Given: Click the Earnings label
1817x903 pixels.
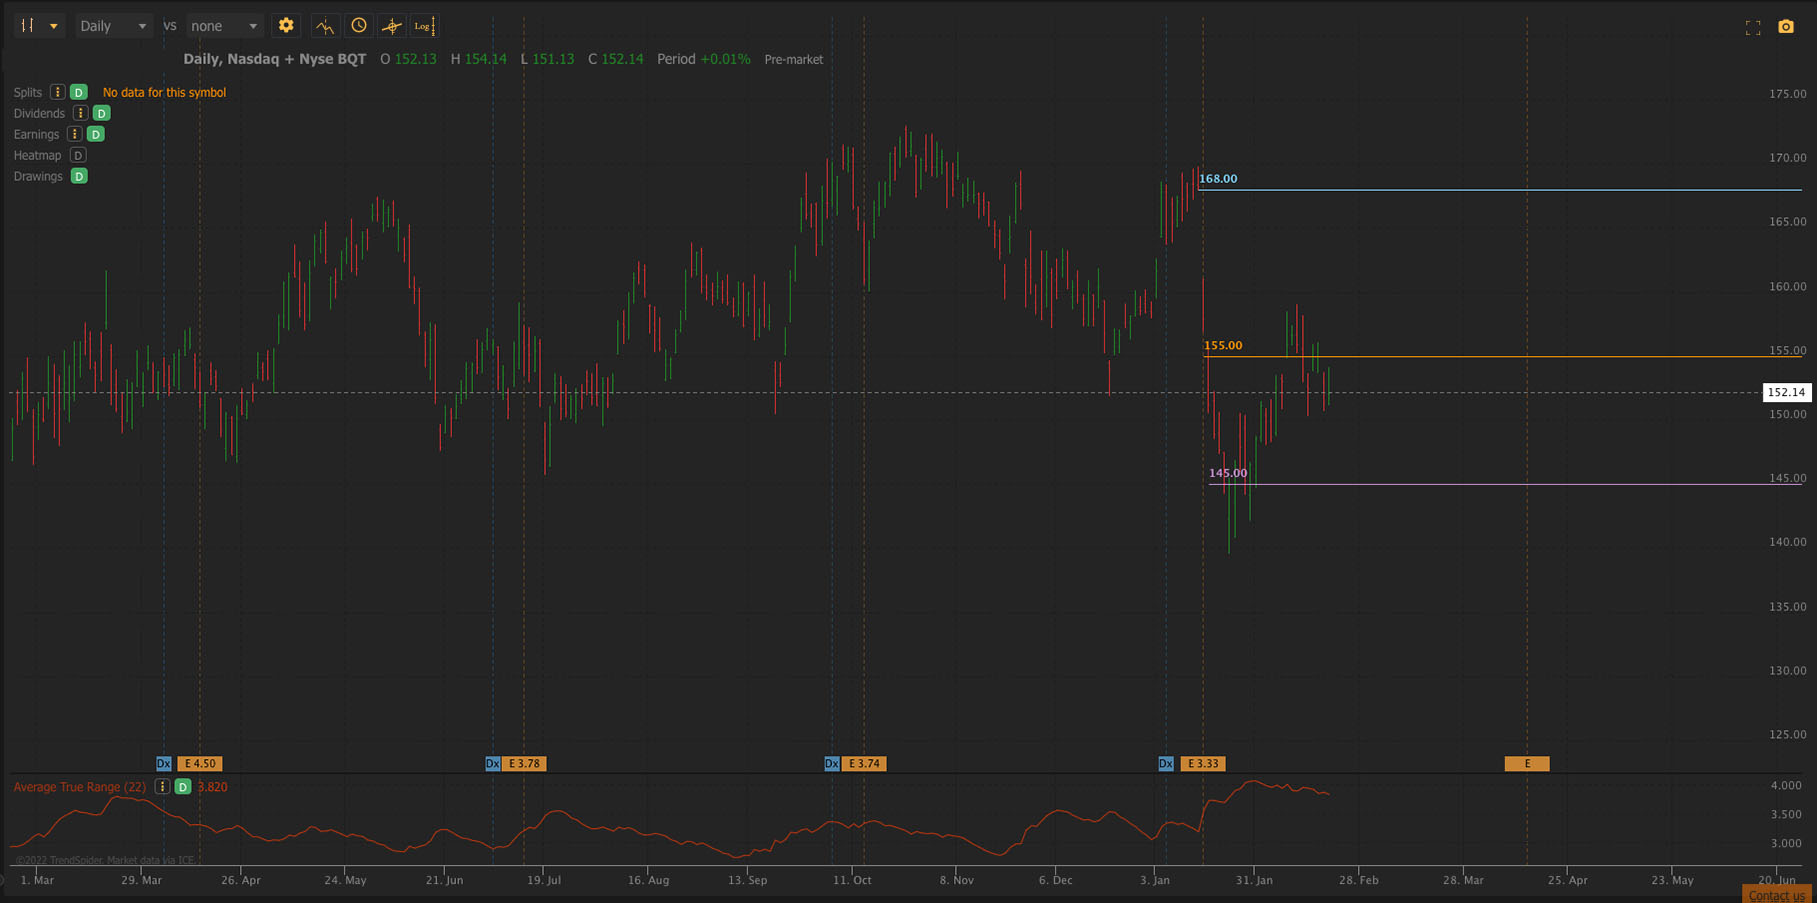Looking at the screenshot, I should [36, 134].
